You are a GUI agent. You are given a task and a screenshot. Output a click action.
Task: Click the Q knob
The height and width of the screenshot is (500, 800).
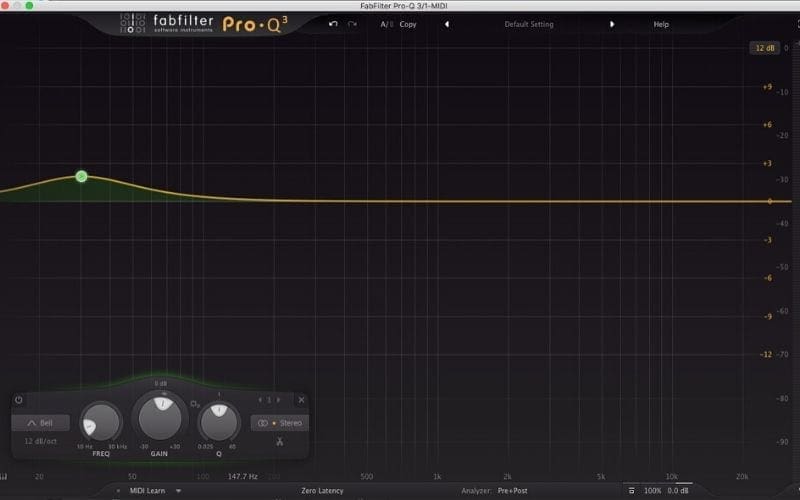pos(219,422)
